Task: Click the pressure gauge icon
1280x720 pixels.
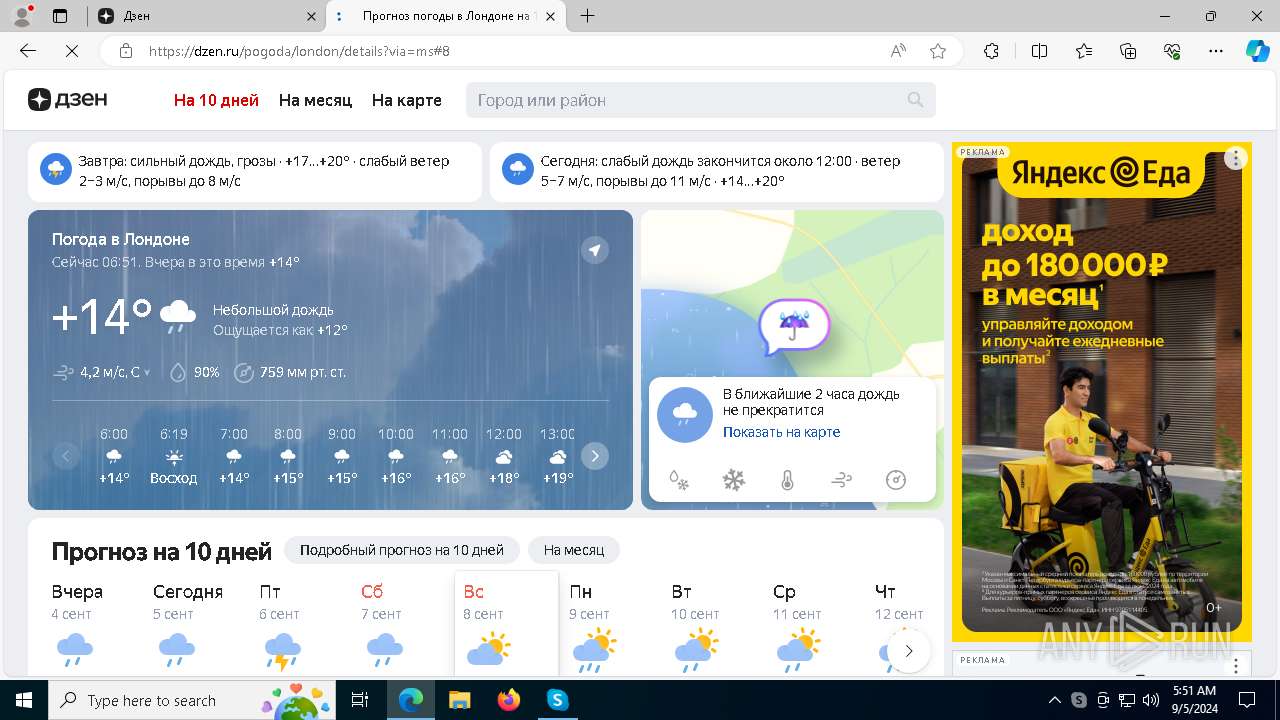Action: 244,372
